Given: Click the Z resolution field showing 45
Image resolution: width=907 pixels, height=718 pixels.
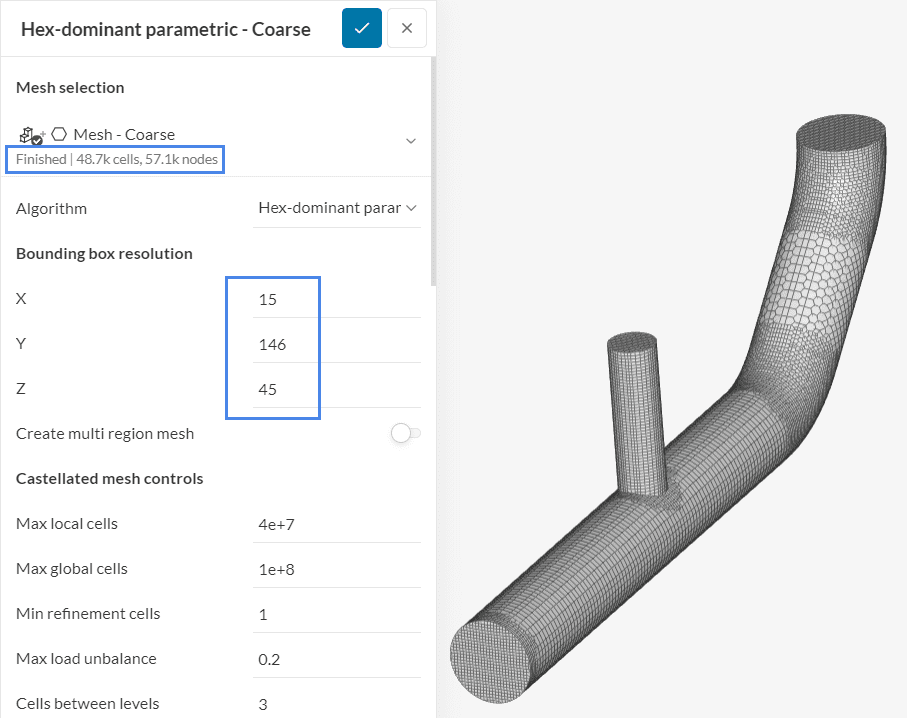Looking at the screenshot, I should [336, 389].
